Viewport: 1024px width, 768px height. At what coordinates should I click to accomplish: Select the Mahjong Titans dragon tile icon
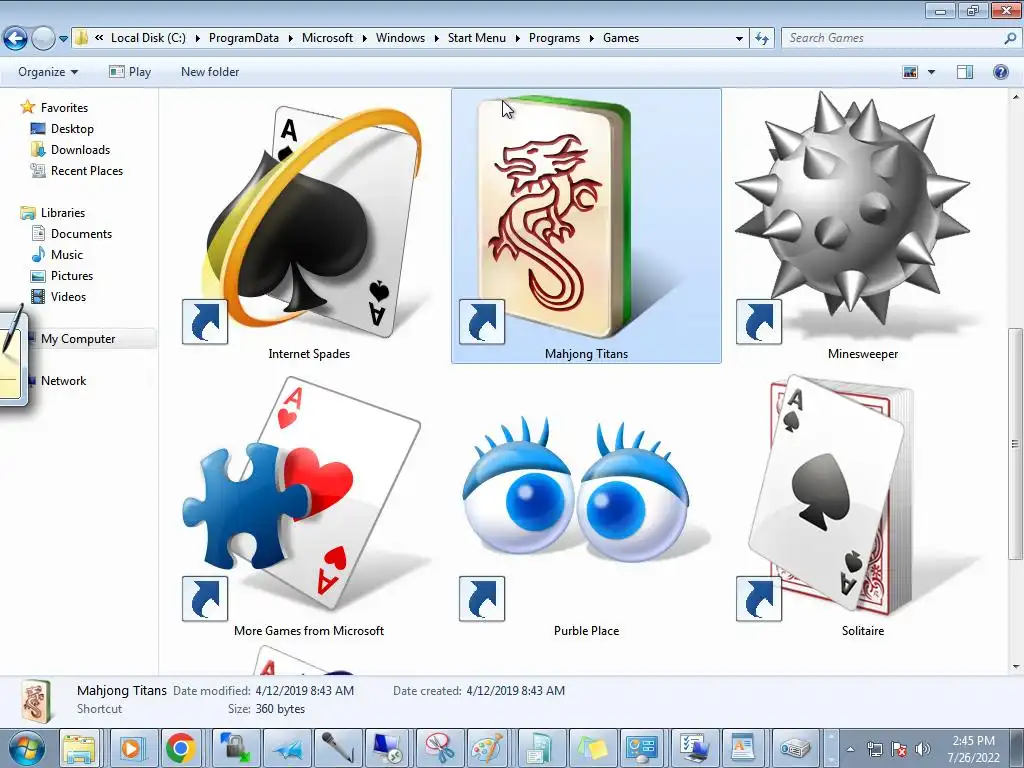pos(586,225)
